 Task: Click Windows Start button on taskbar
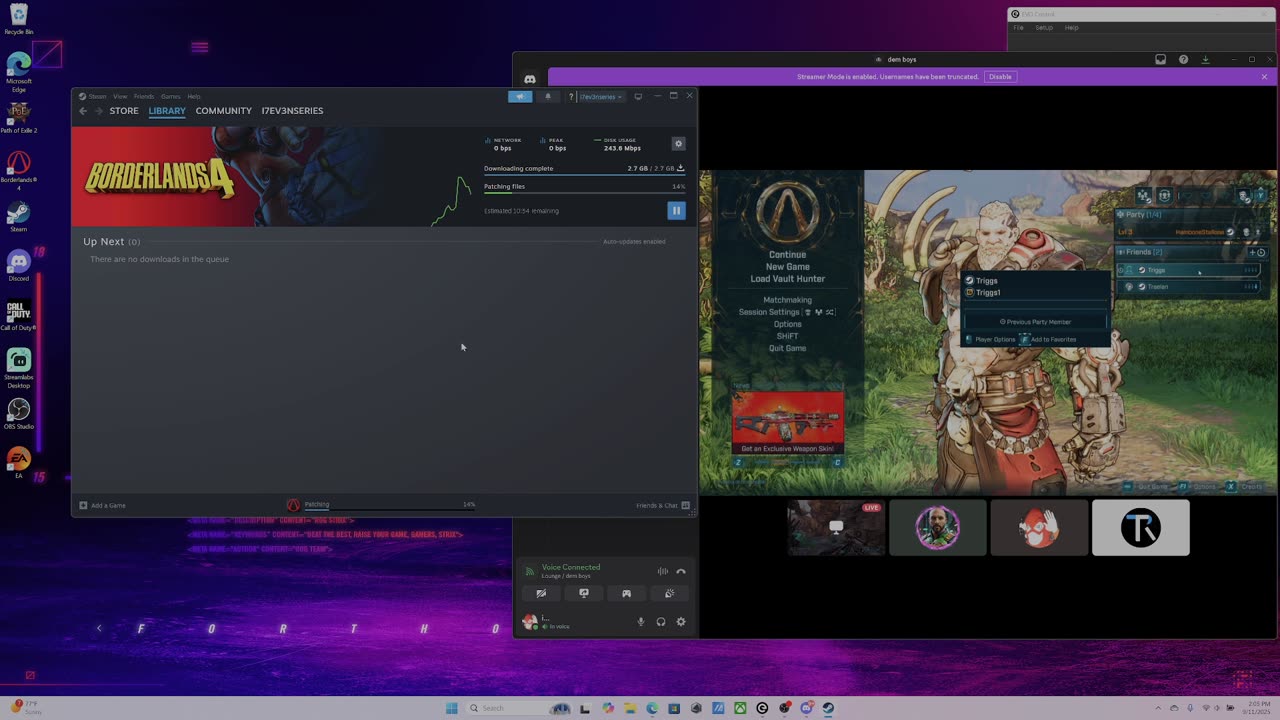tap(451, 708)
